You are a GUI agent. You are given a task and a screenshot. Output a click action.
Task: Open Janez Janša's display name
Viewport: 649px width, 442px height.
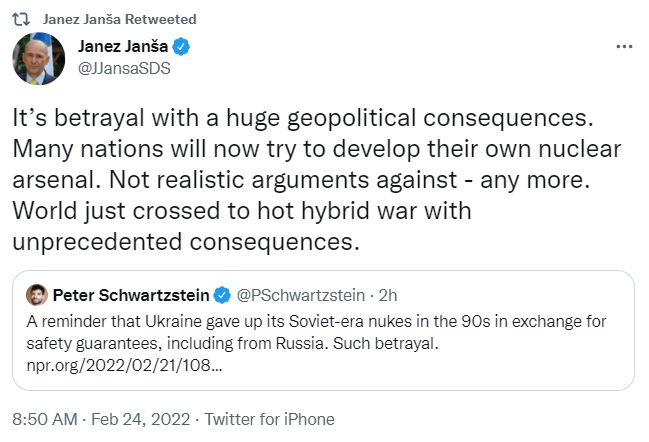point(119,46)
